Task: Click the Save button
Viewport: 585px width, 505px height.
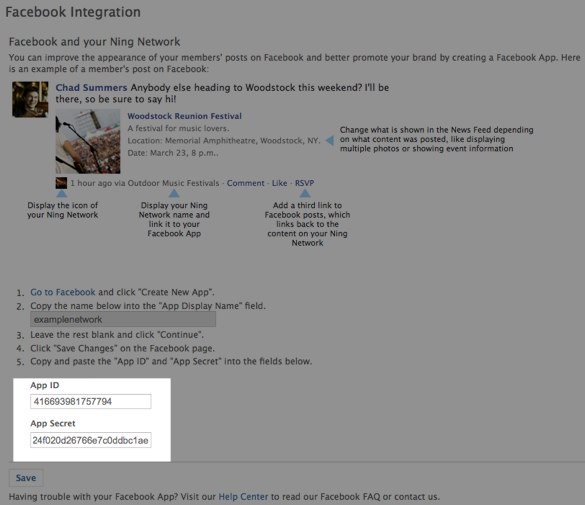Action: click(x=26, y=478)
